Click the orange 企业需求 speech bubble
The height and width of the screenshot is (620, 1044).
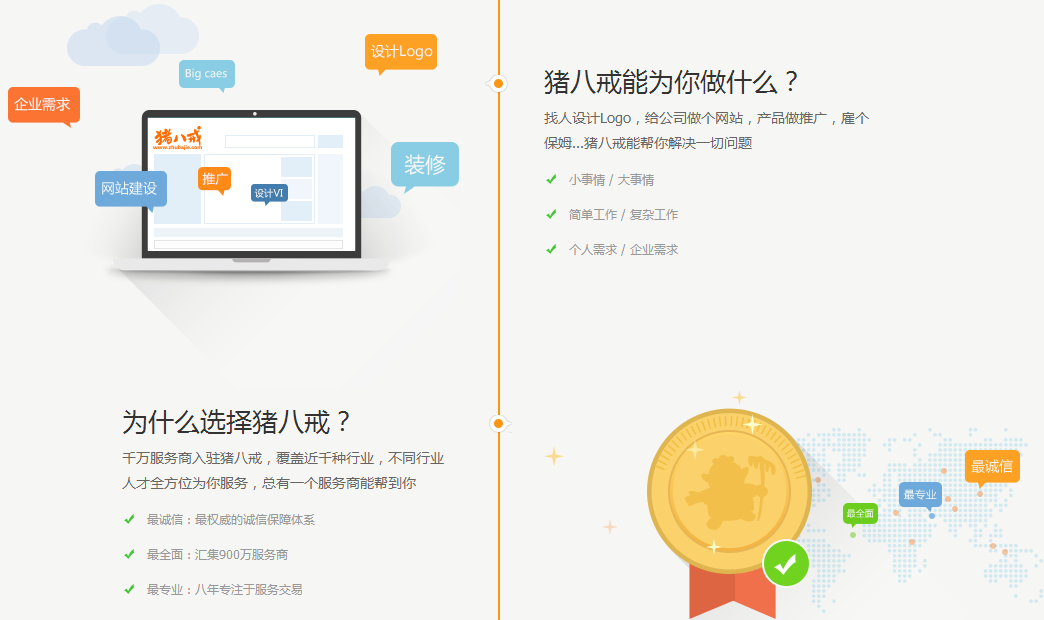tap(44, 105)
